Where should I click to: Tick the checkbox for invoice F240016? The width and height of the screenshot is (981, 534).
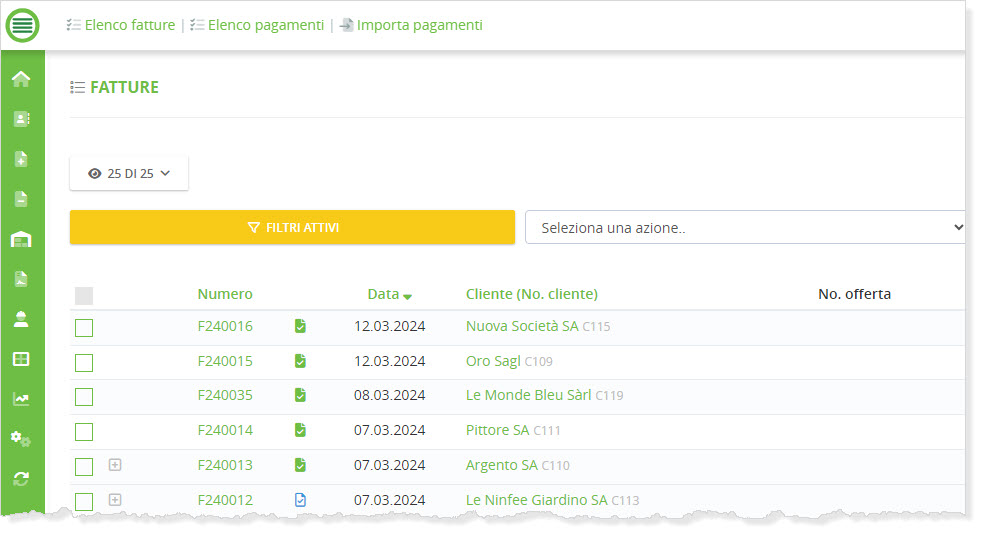[x=84, y=328]
